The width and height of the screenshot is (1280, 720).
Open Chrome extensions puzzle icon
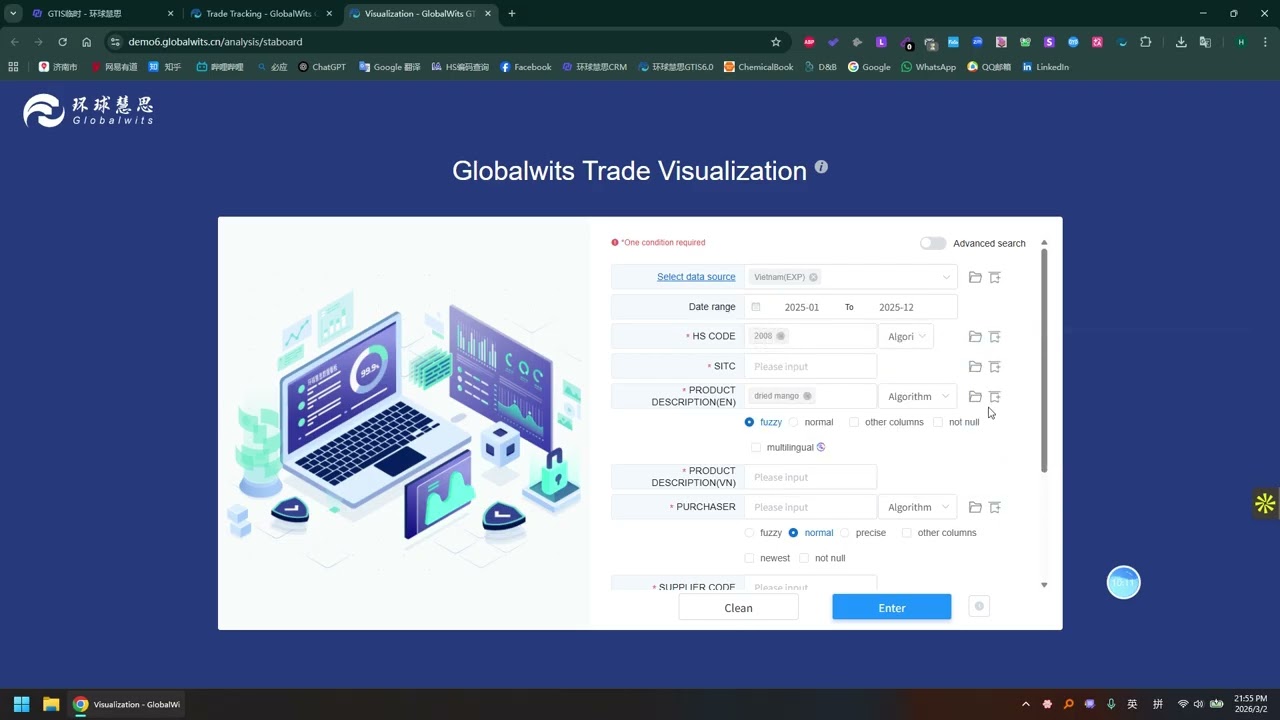point(1146,42)
